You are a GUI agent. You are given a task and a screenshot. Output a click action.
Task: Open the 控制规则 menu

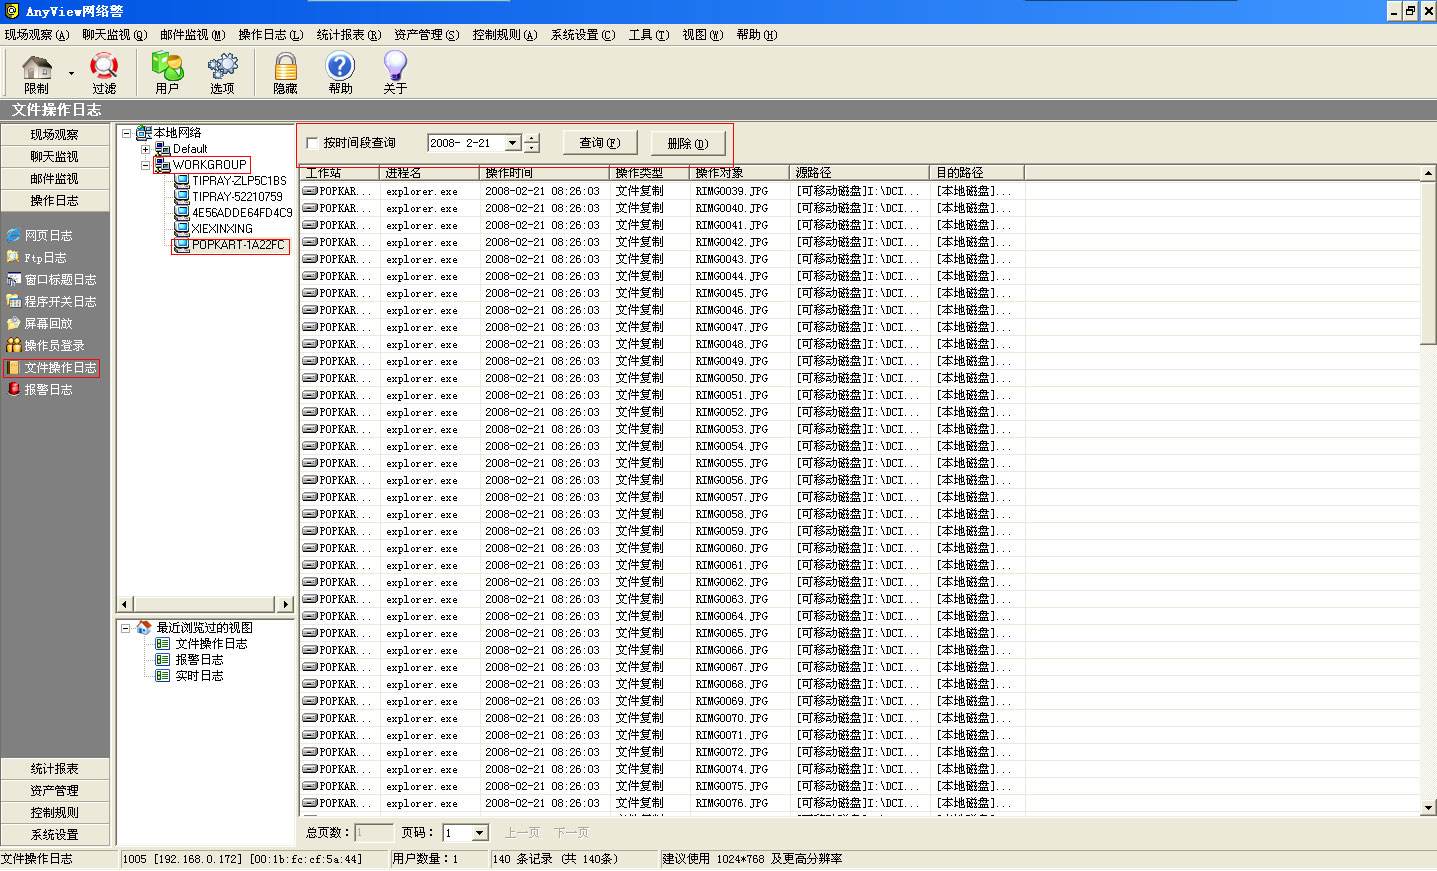coord(505,35)
